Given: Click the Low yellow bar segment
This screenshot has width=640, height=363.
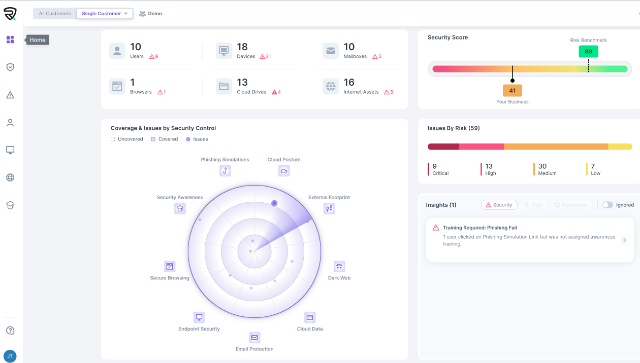Looking at the screenshot, I should click(x=620, y=147).
